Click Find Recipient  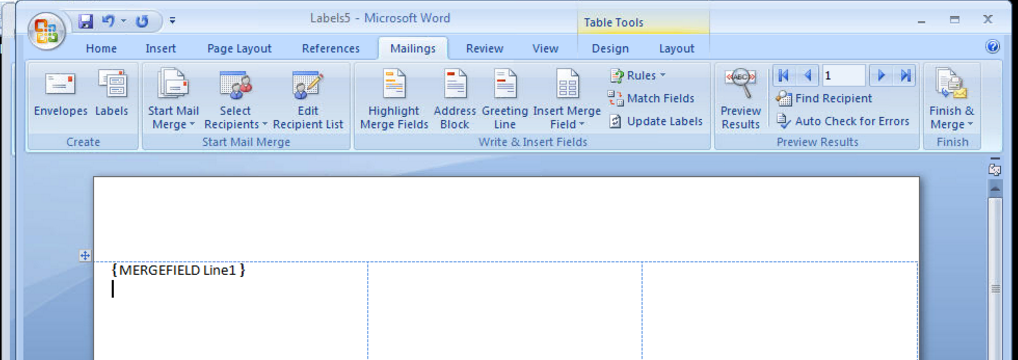[x=824, y=98]
